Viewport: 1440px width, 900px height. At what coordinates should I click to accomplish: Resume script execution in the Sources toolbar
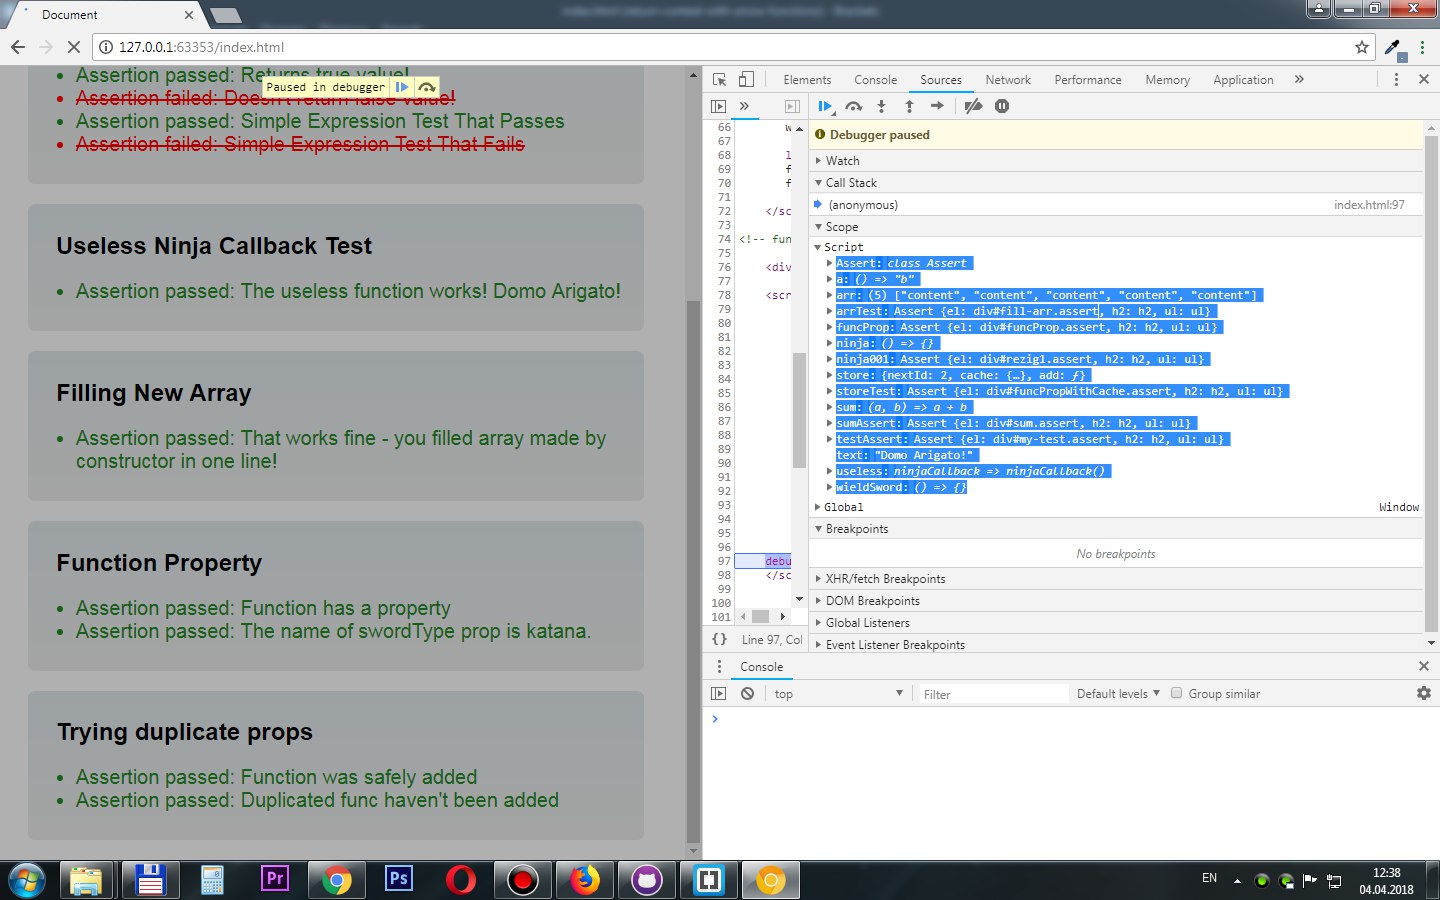825,106
